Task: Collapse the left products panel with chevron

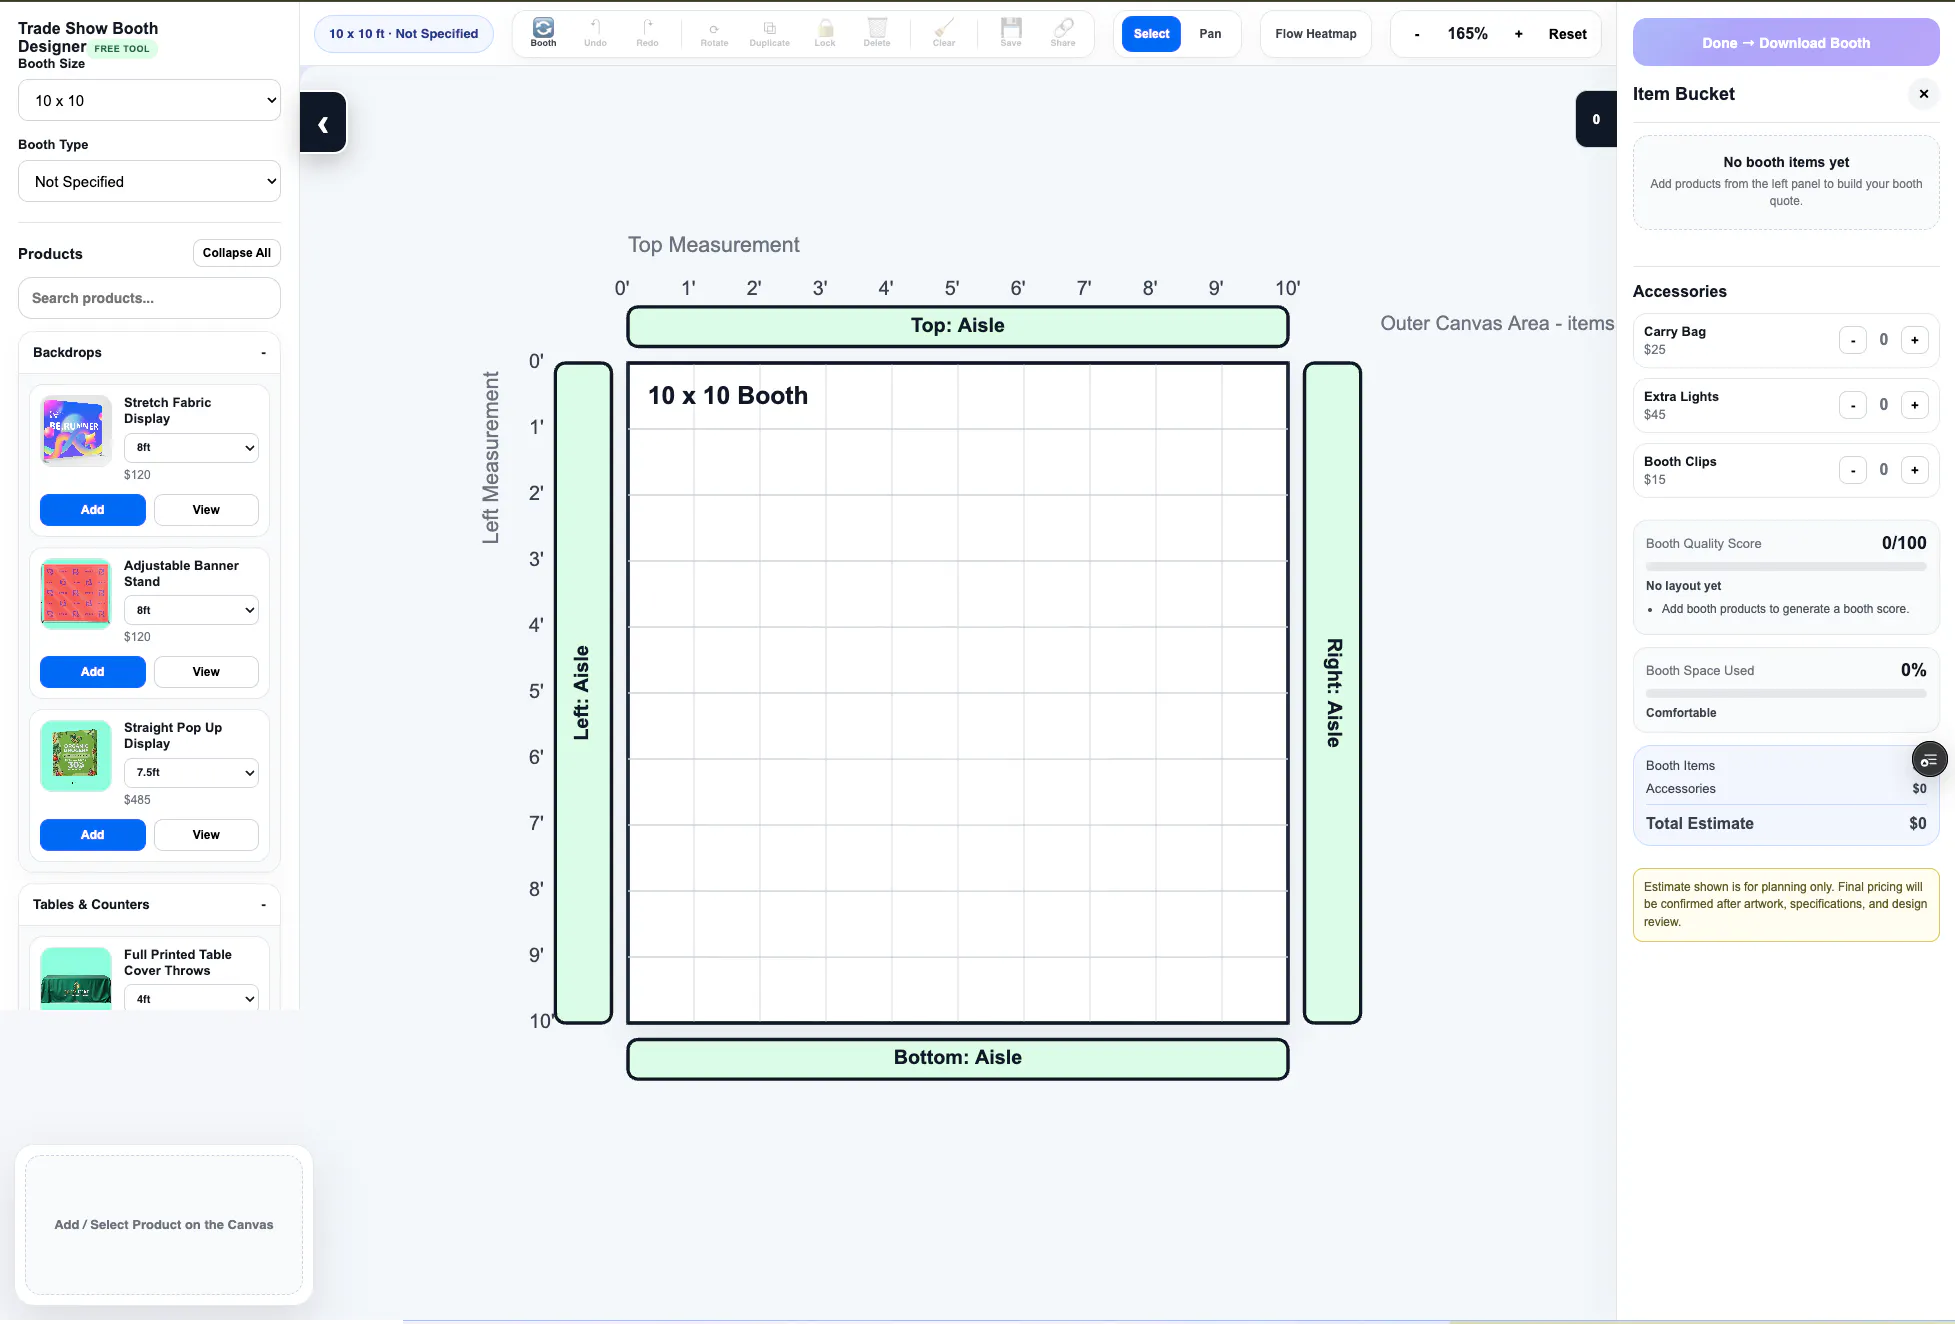Action: (323, 123)
